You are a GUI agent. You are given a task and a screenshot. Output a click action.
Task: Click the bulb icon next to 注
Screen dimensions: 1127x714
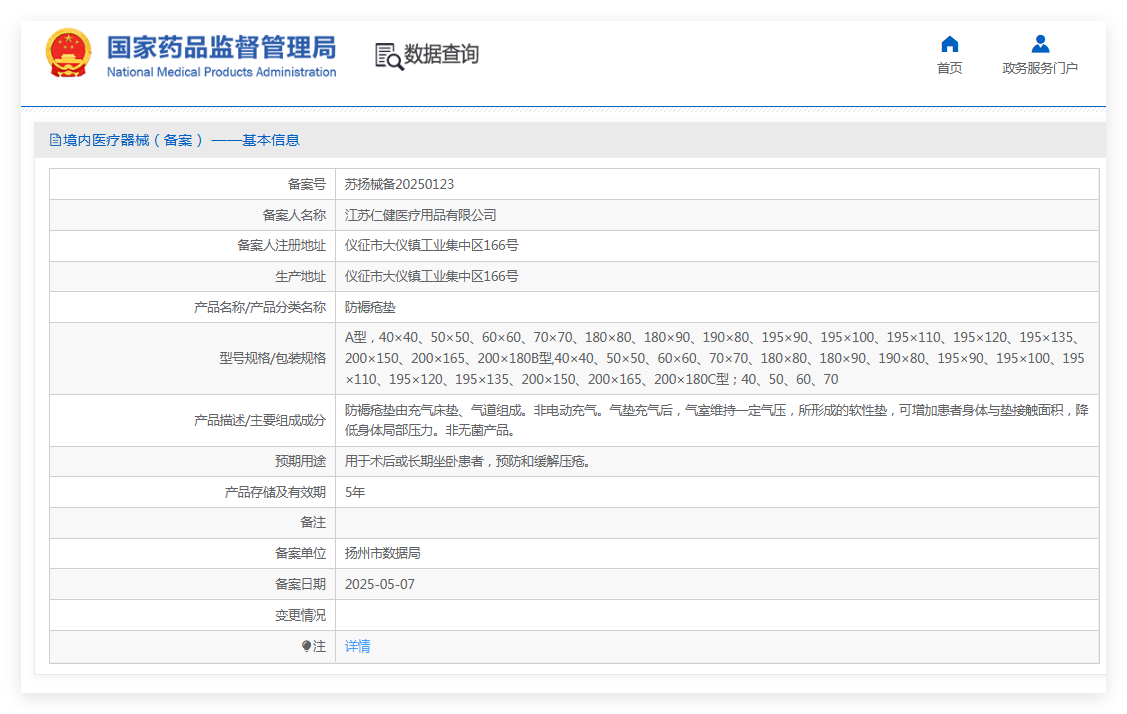(x=306, y=646)
